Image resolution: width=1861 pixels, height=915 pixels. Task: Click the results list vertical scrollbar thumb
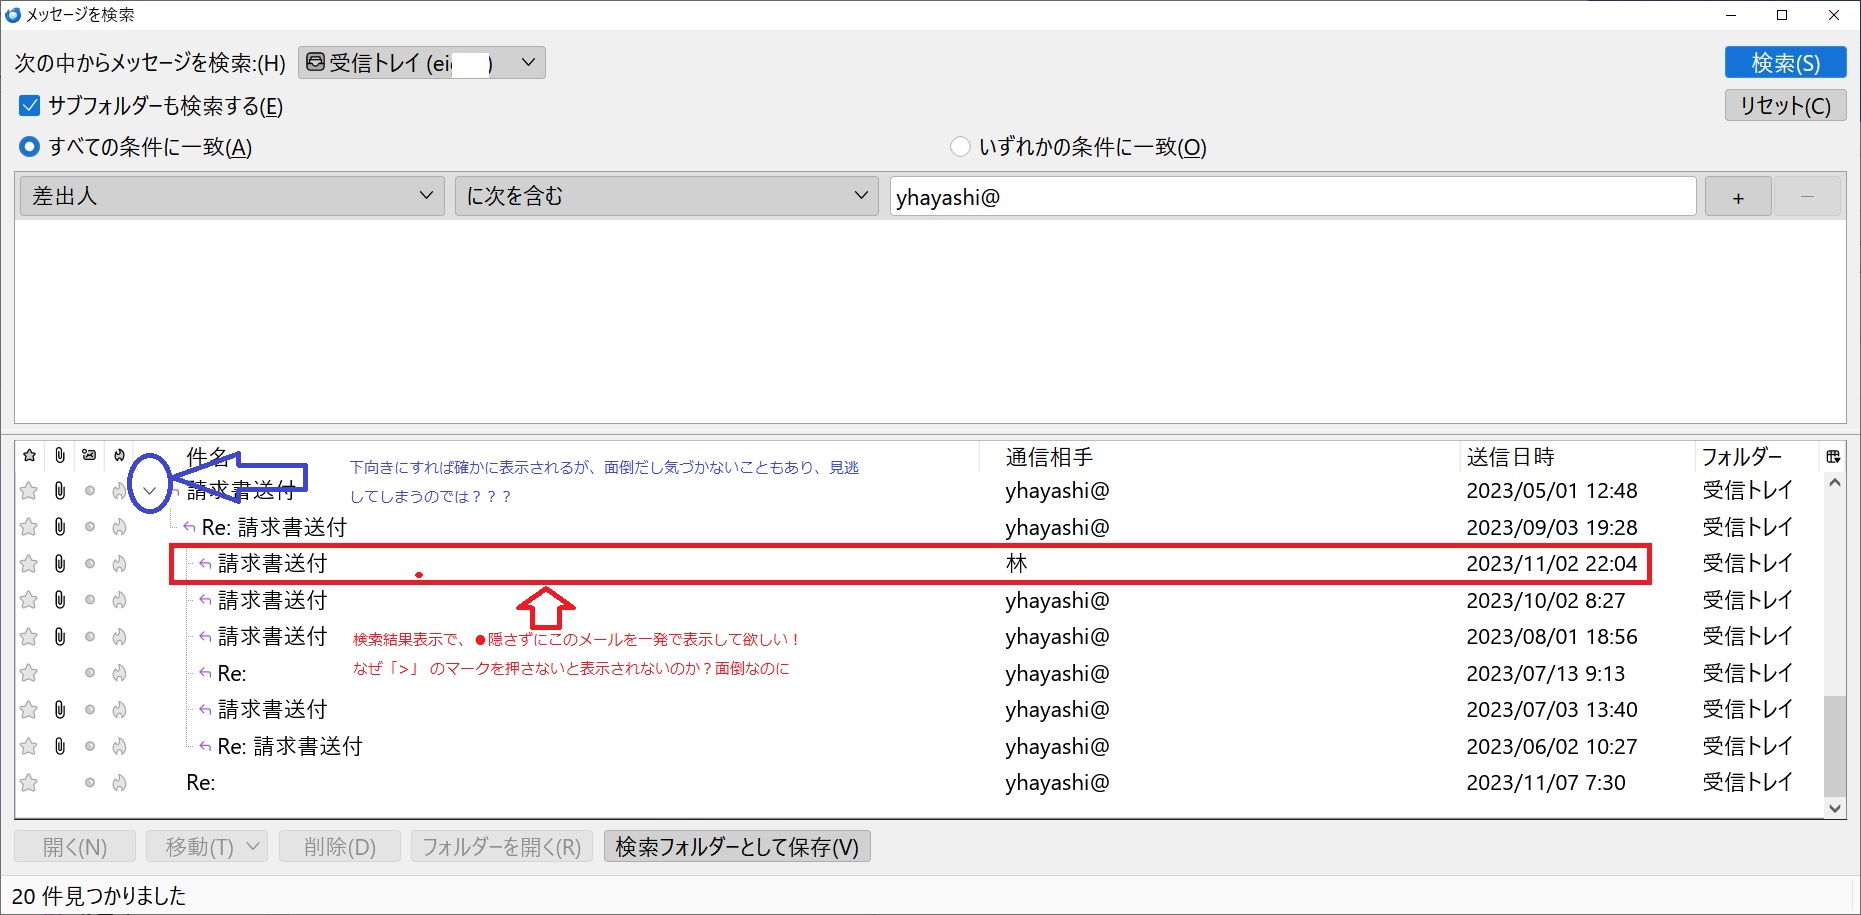pos(1834,745)
